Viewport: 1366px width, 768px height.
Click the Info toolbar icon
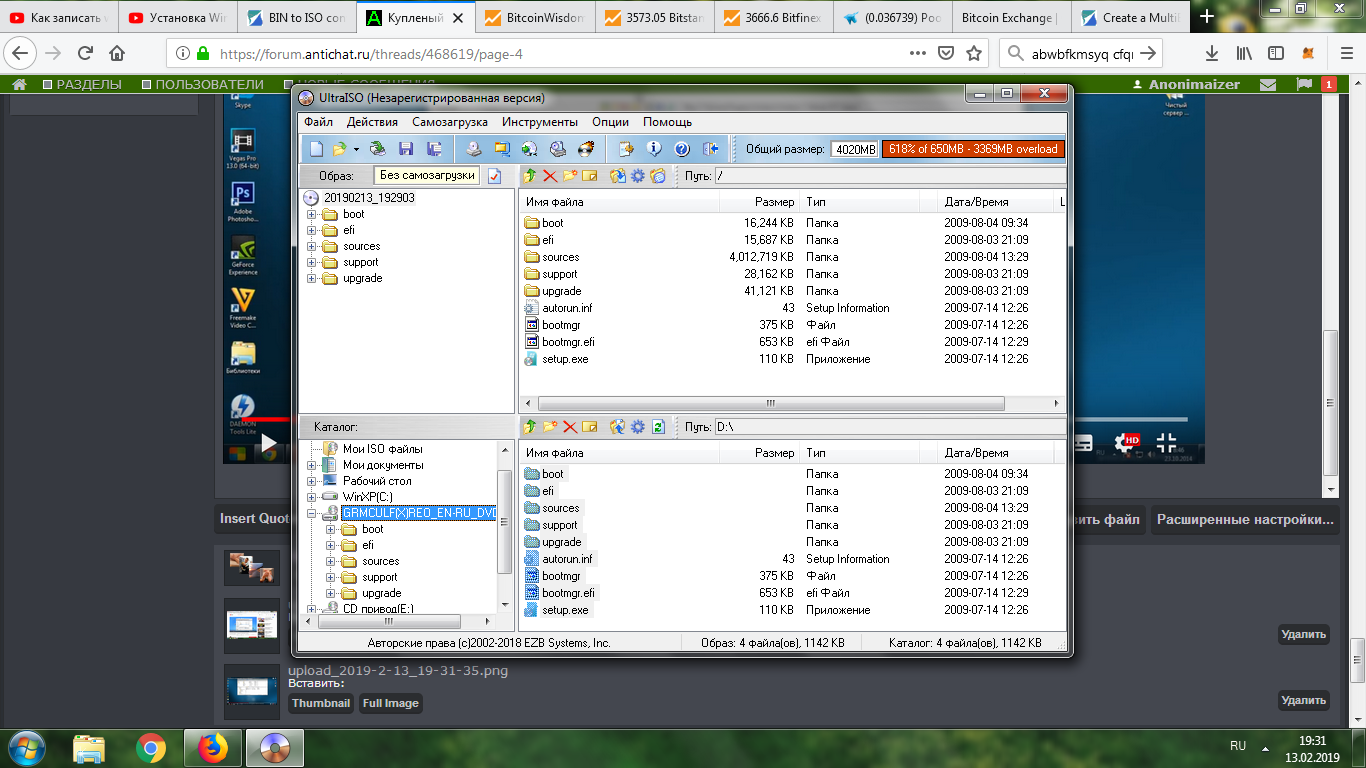[654, 149]
